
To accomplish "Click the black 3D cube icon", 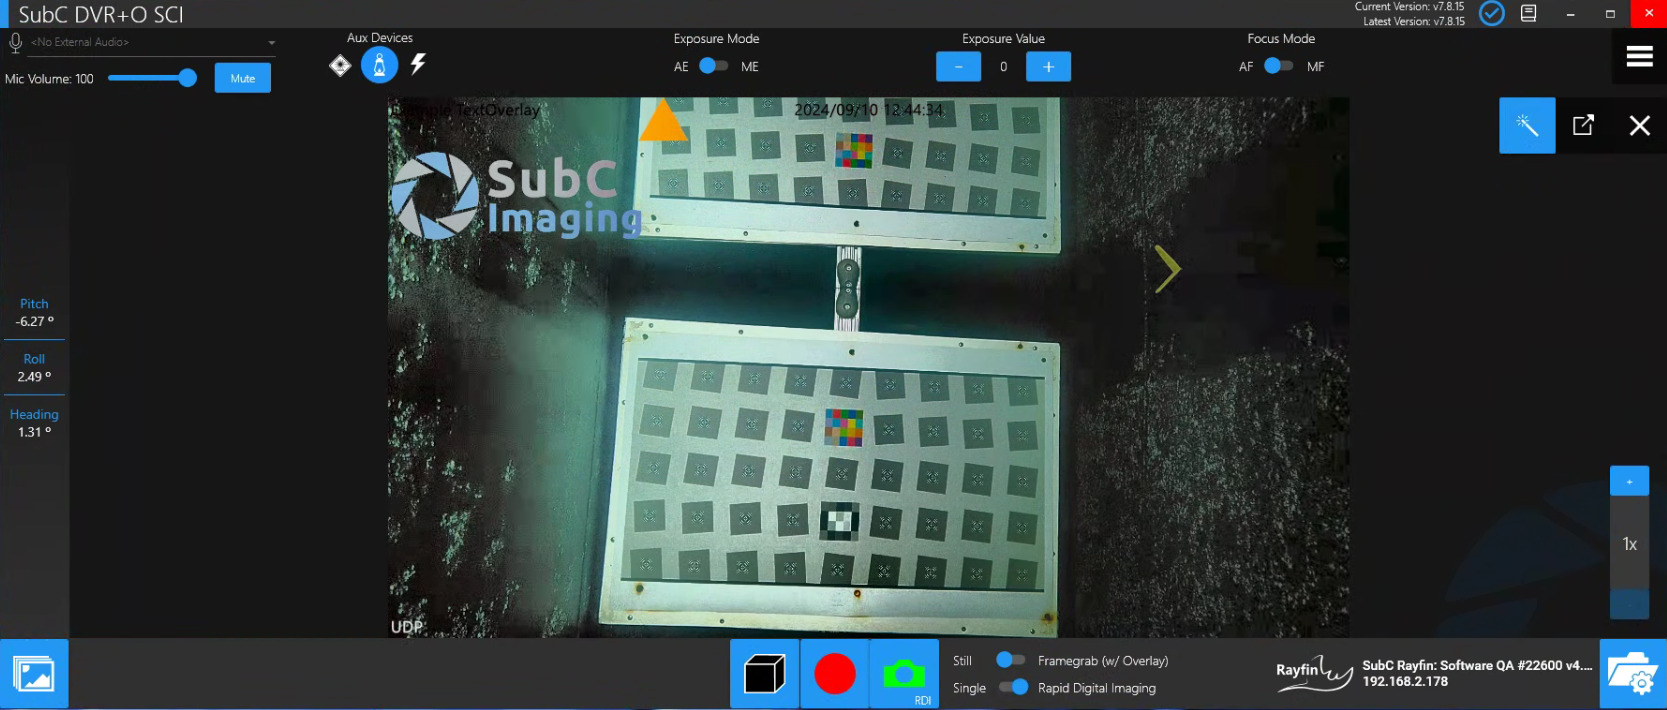I will coord(765,674).
